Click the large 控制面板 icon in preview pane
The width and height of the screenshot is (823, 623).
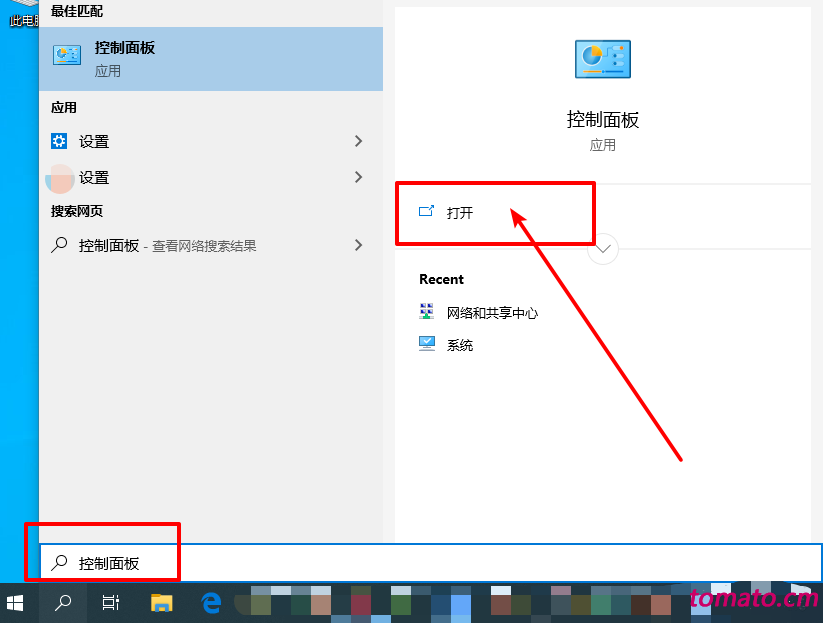[603, 59]
